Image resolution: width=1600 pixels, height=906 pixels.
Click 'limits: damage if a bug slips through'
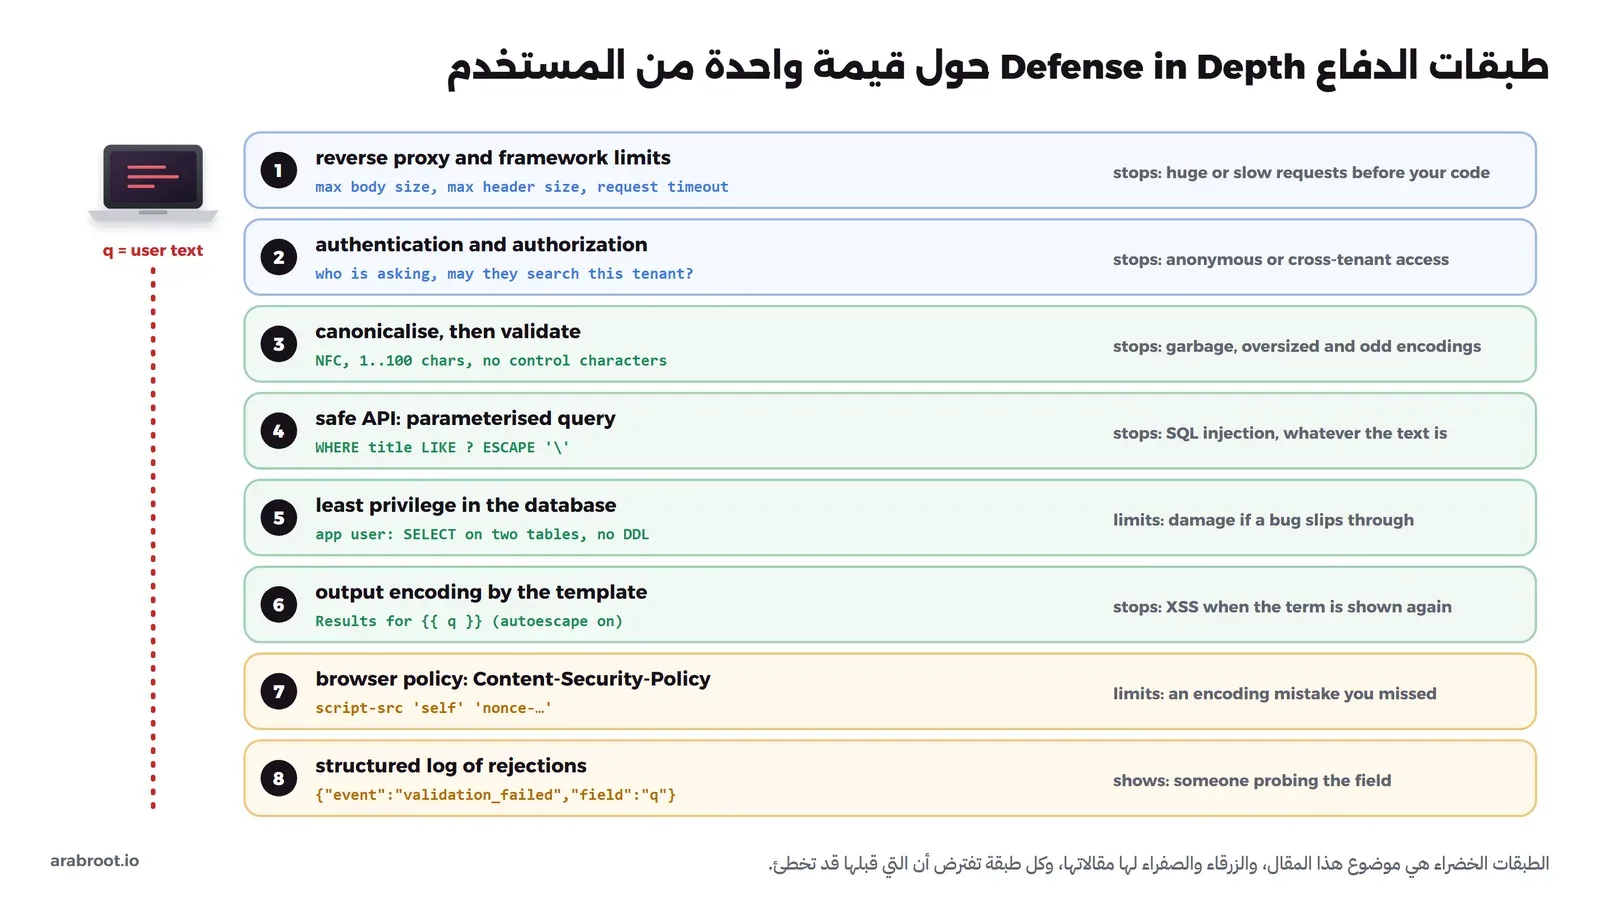click(x=1263, y=520)
